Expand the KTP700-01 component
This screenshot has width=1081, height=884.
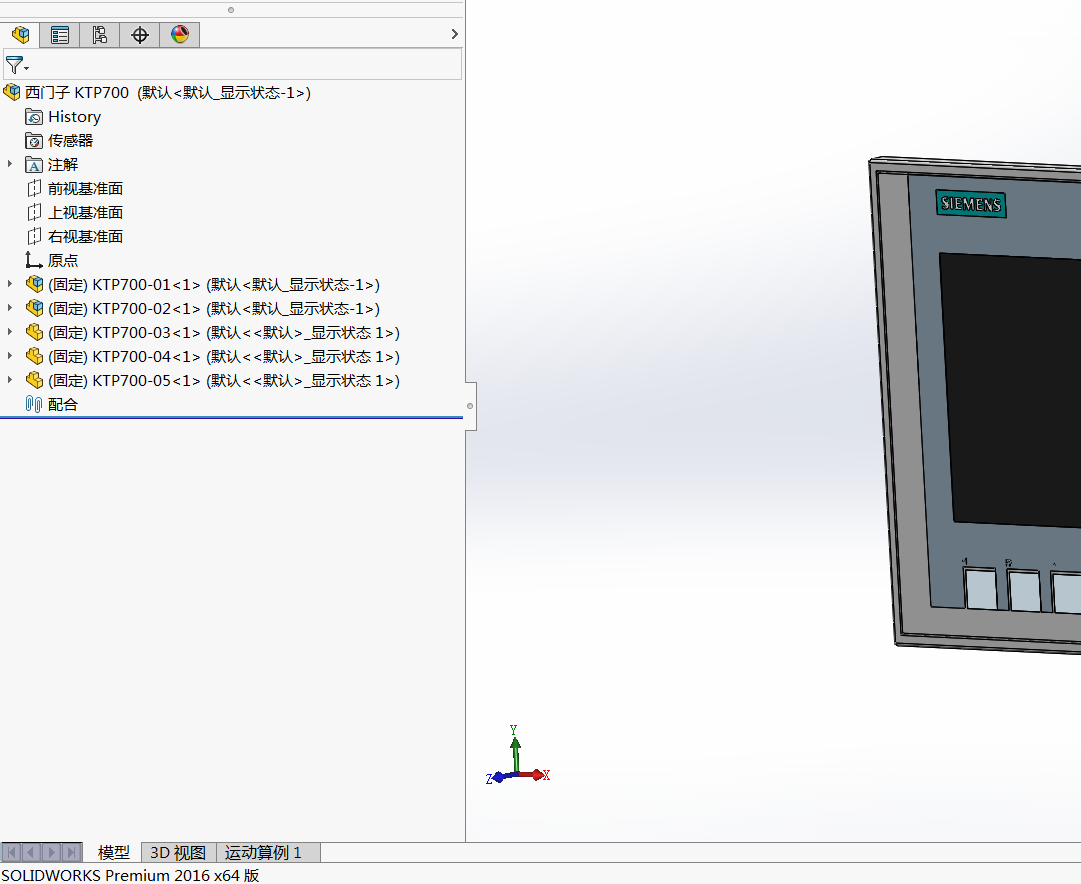click(10, 284)
